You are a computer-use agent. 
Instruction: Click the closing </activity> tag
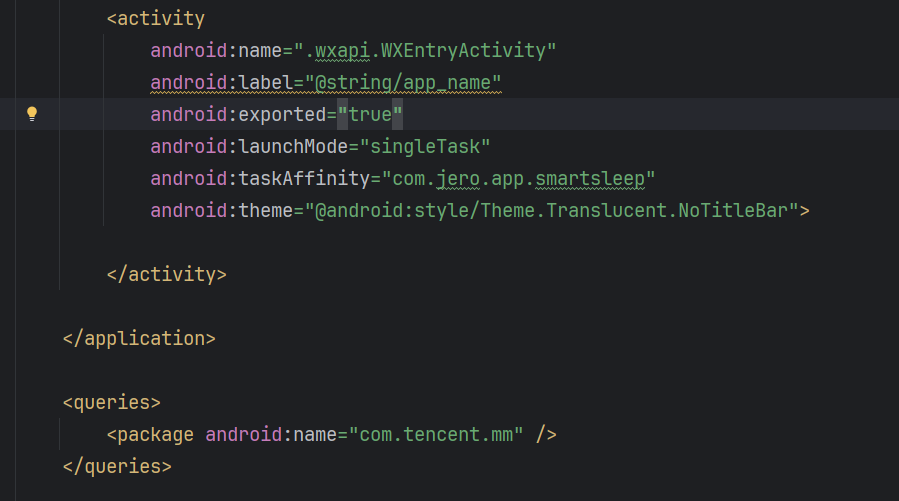point(167,275)
